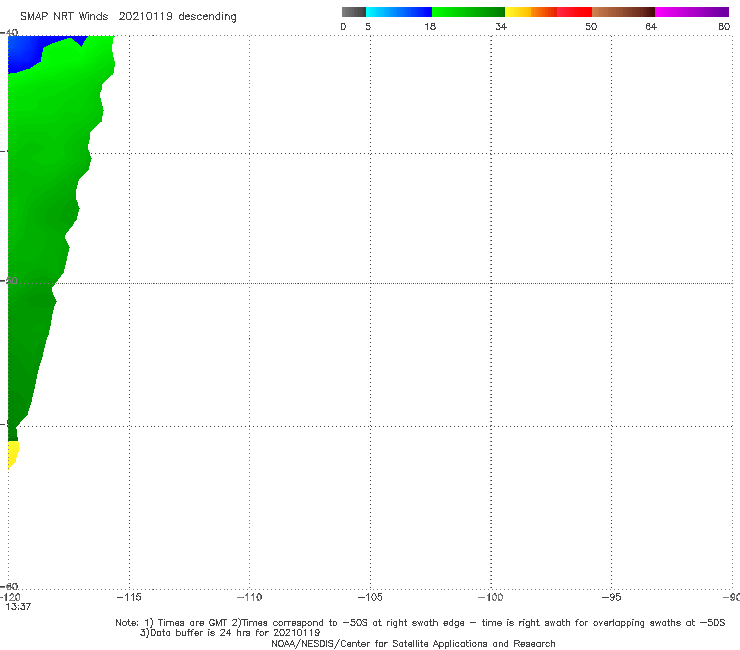
Task: Click the brown segment of the color bar
Action: (623, 12)
